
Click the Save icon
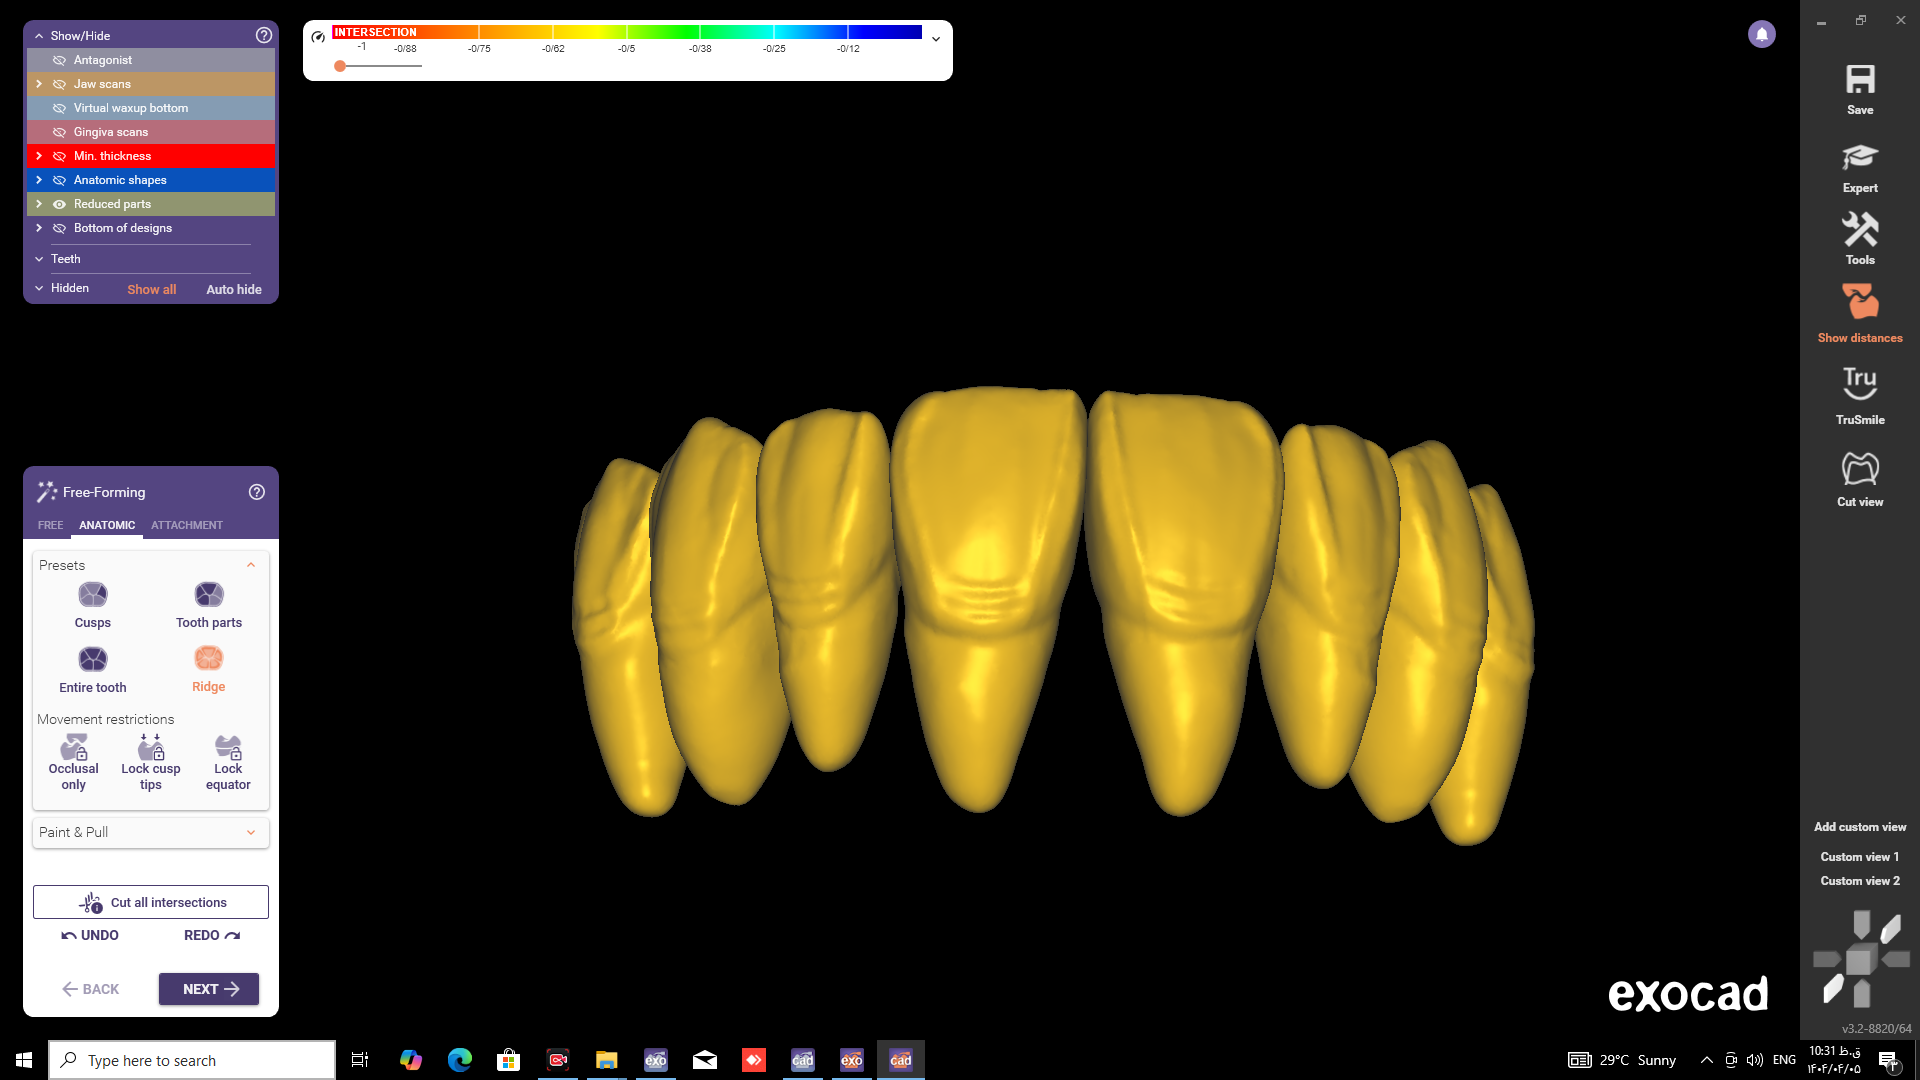click(x=1859, y=81)
